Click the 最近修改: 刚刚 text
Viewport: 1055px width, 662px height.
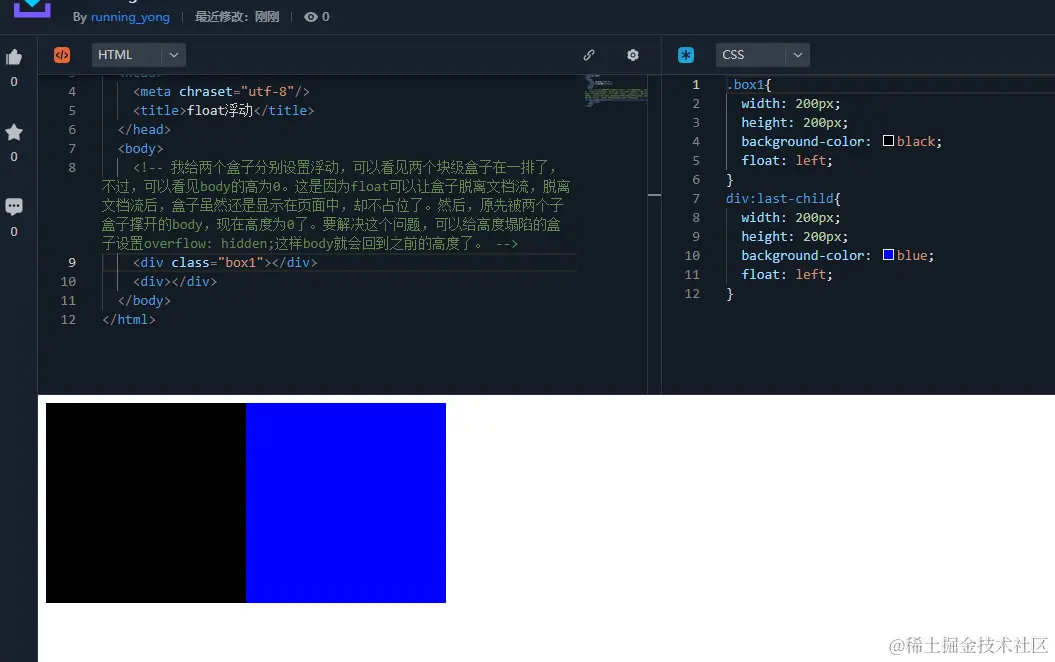(237, 17)
